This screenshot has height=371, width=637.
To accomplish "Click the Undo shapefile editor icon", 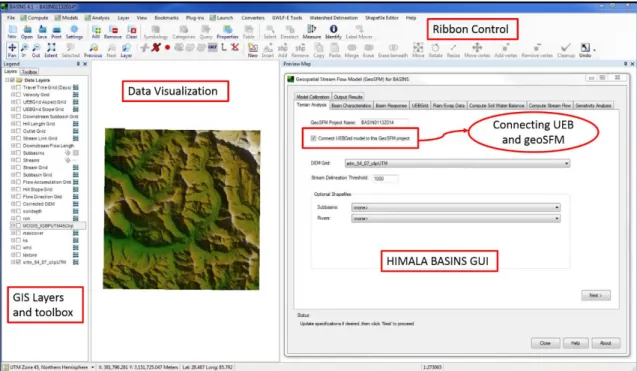I will [x=585, y=49].
